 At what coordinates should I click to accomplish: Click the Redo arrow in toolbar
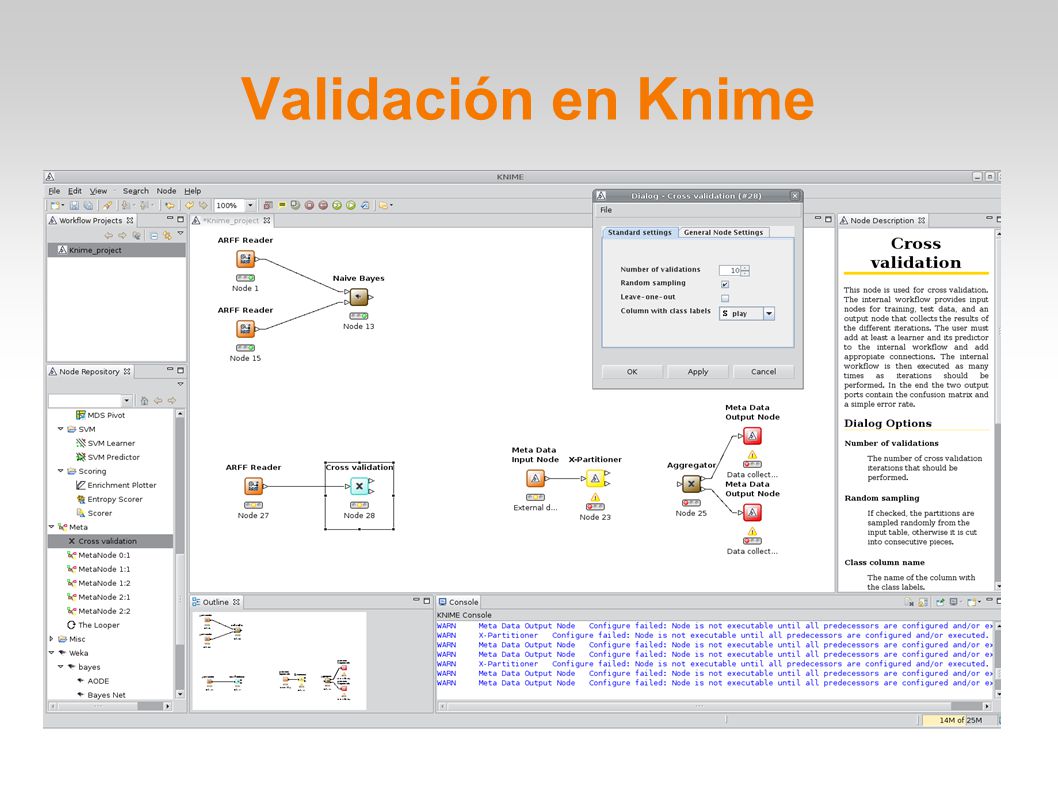click(x=203, y=205)
